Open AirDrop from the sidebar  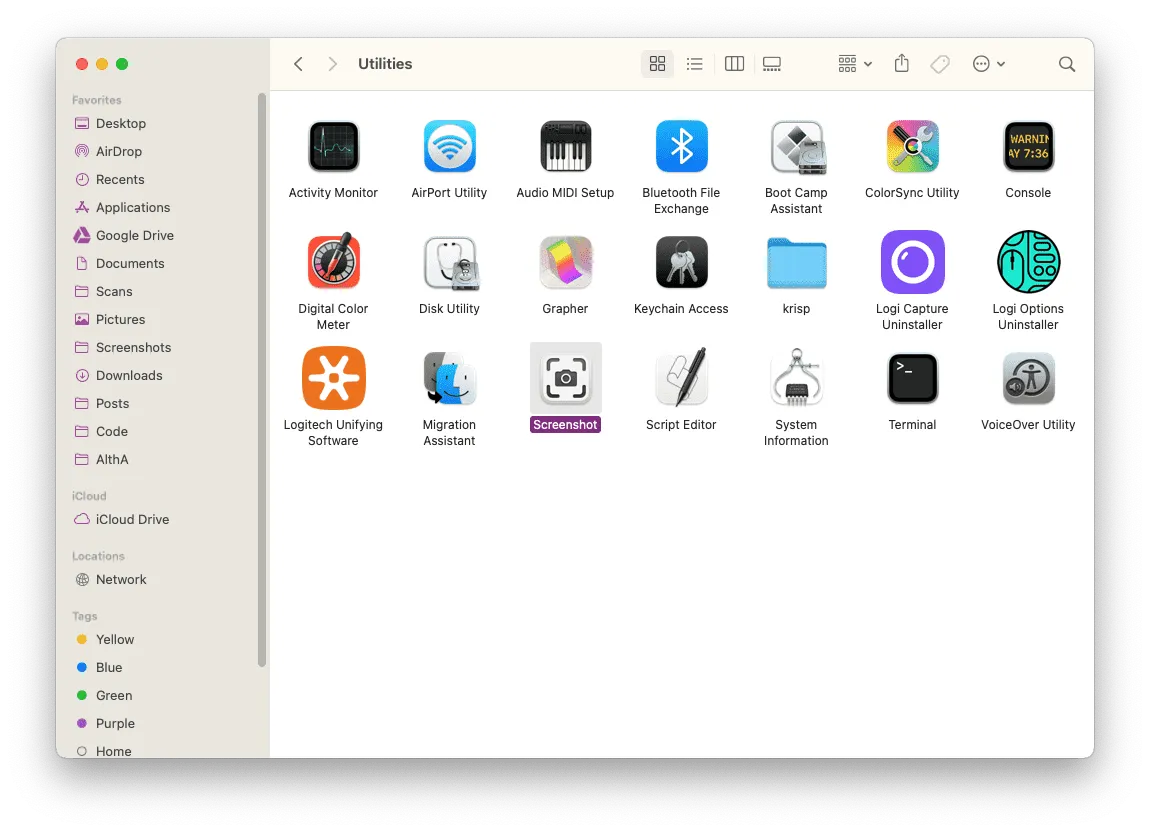[119, 151]
